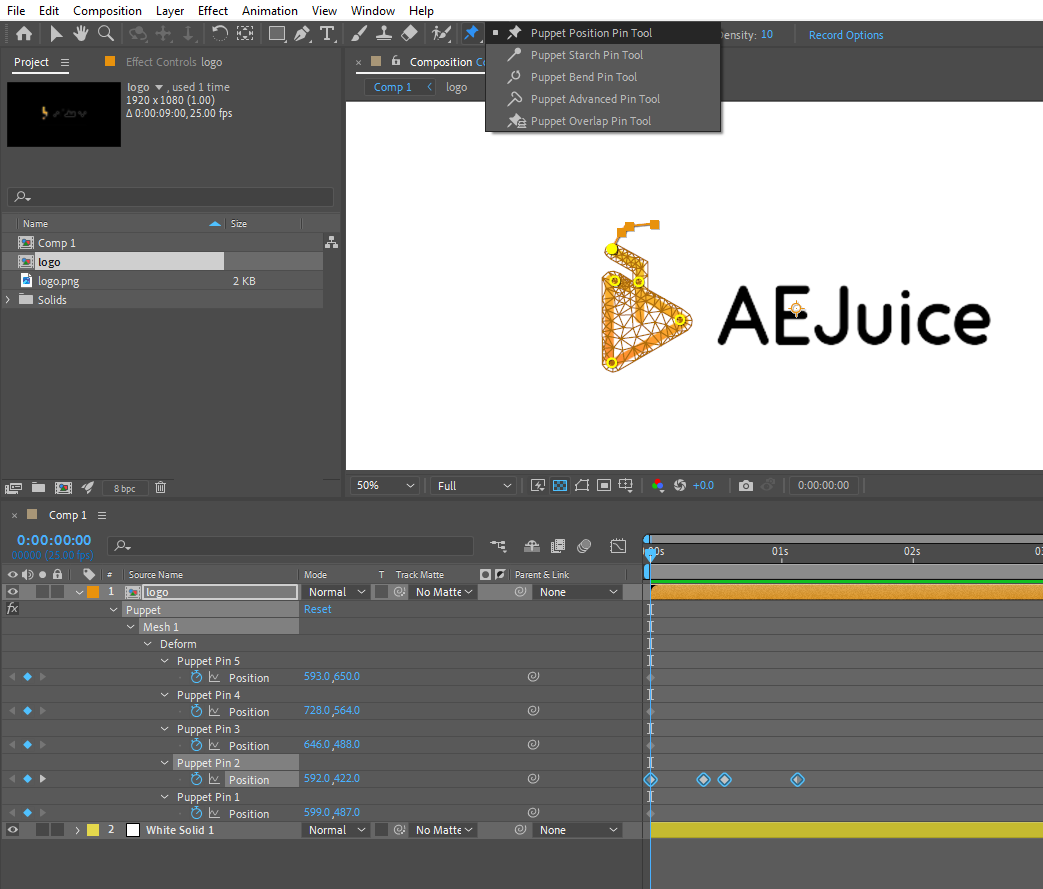Select the Hand tool
This screenshot has width=1043, height=889.
tap(80, 33)
